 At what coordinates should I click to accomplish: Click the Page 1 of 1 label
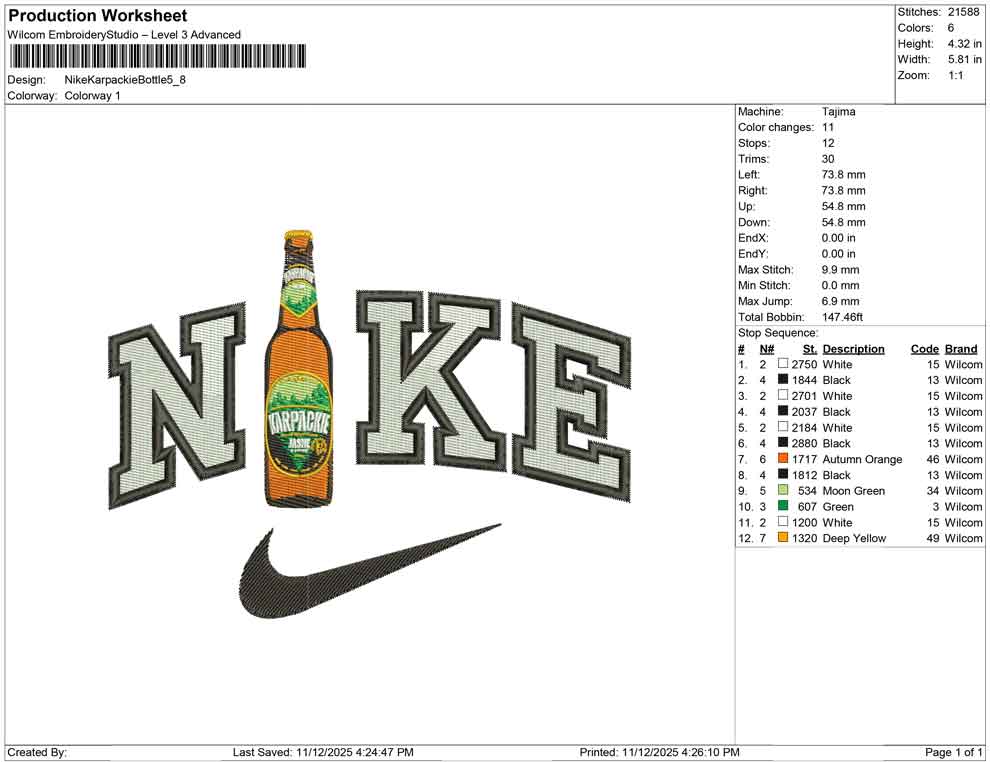point(949,751)
